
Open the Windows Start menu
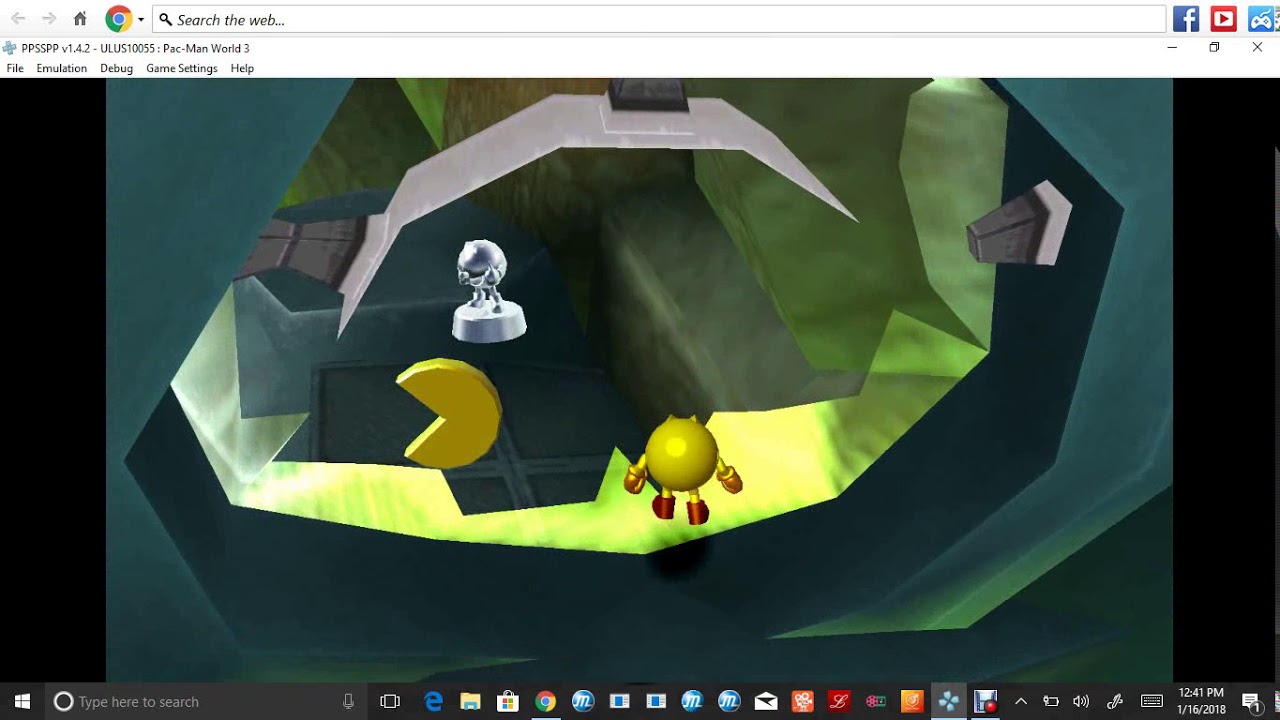(x=22, y=701)
